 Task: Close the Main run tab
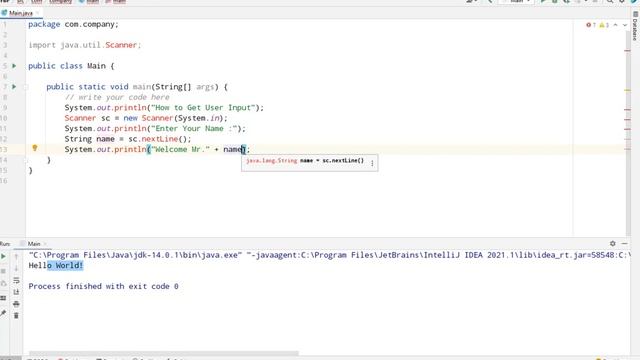coord(45,244)
